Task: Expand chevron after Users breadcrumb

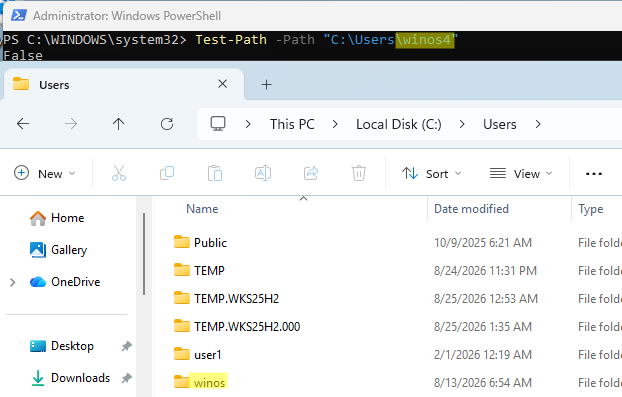Action: click(538, 124)
